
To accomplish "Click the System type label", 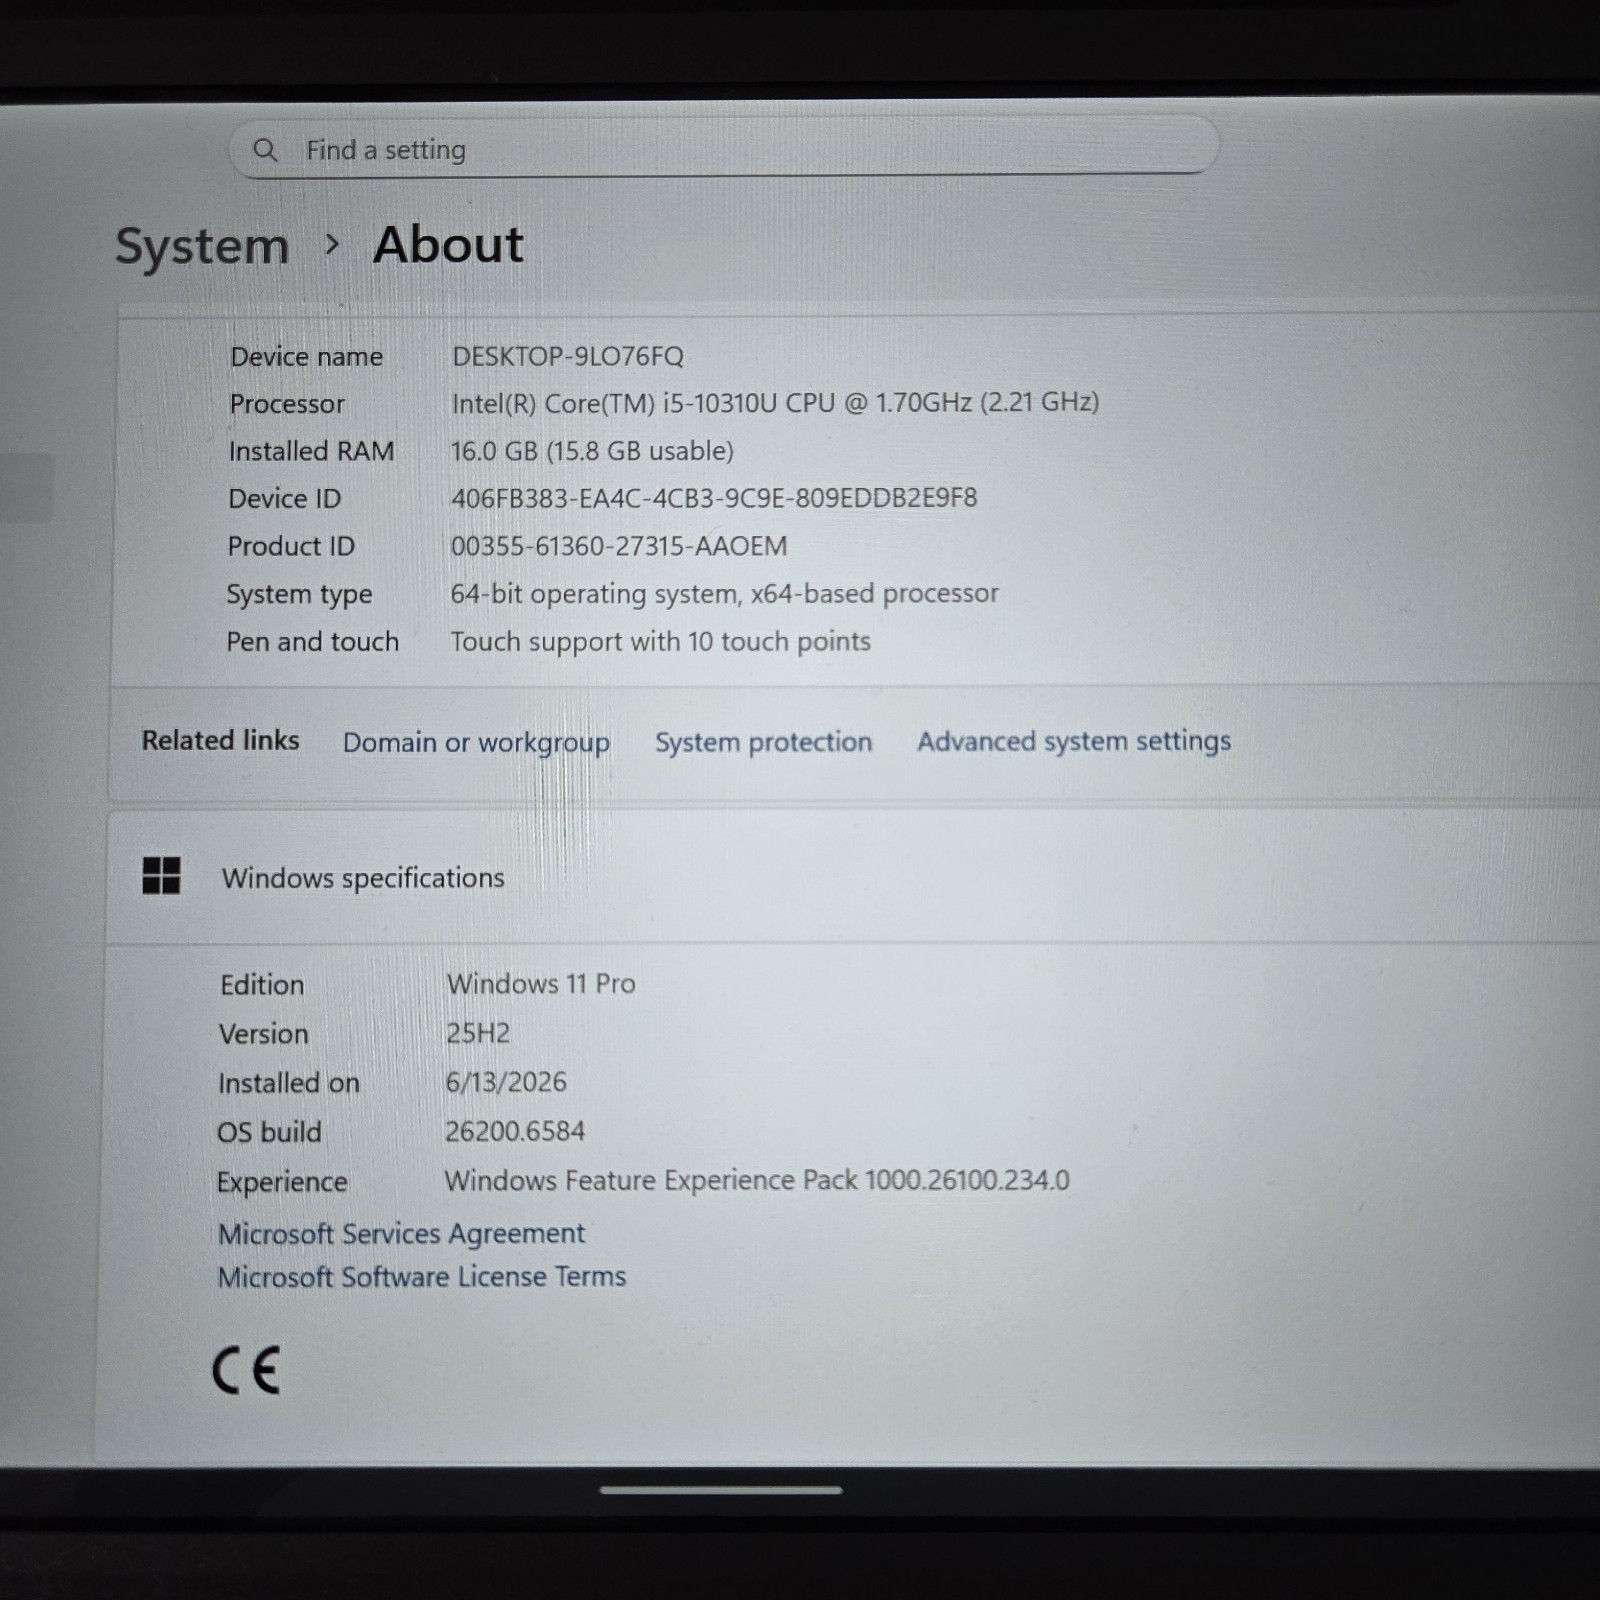I will coord(299,595).
